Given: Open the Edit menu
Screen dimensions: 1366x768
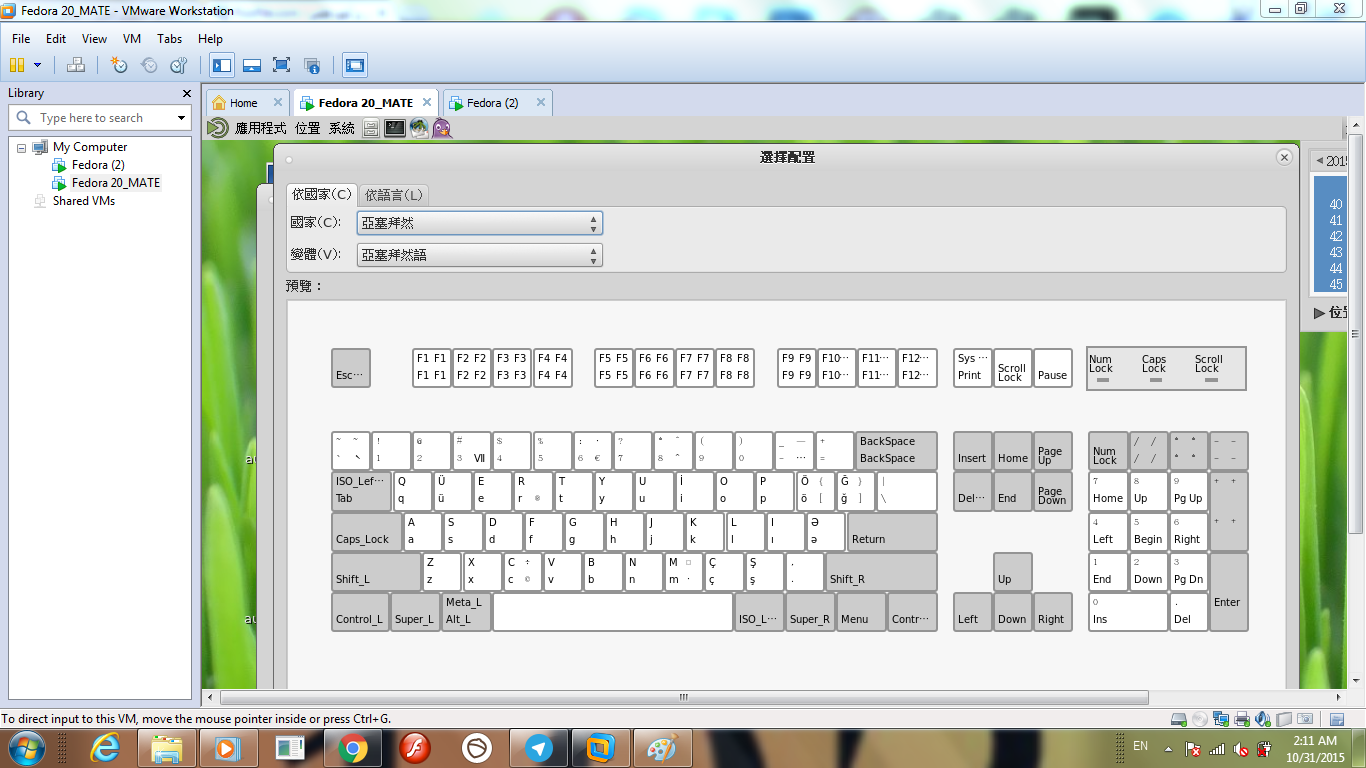Looking at the screenshot, I should tap(56, 39).
